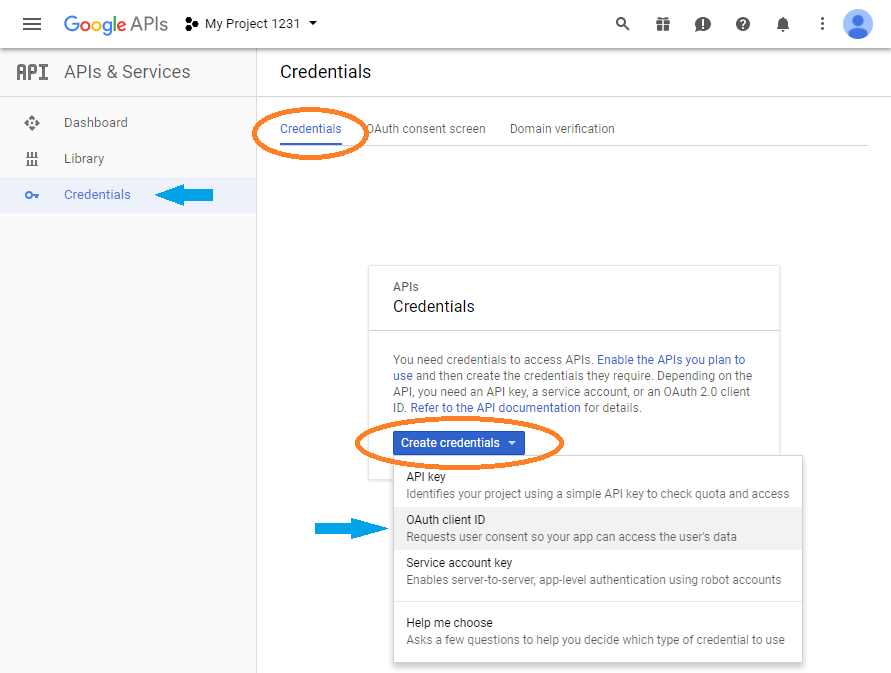891x673 pixels.
Task: Open Refer to the API documentation link
Action: 496,408
